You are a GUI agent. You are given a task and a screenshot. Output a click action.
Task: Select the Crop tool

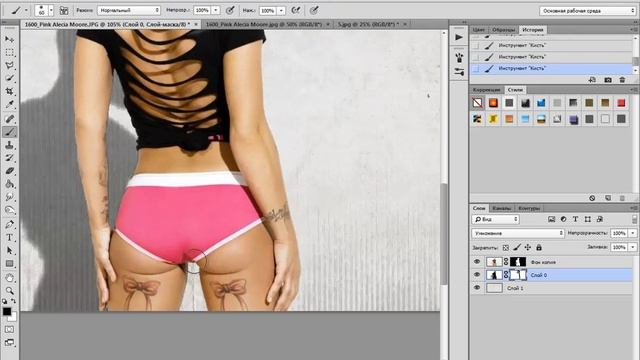pyautogui.click(x=9, y=91)
